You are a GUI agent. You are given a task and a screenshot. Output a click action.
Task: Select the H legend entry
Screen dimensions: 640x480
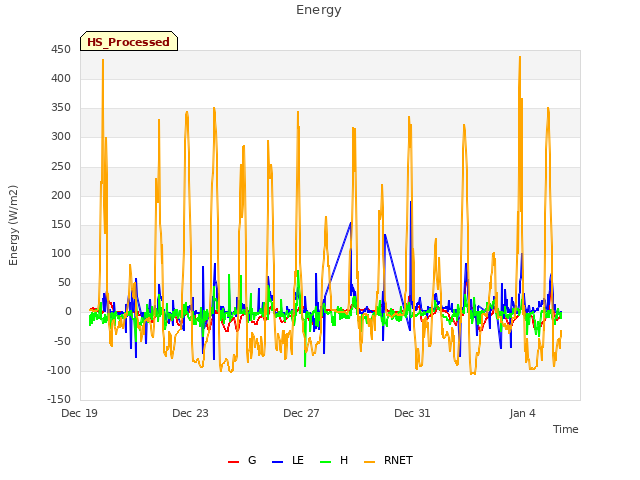click(334, 460)
